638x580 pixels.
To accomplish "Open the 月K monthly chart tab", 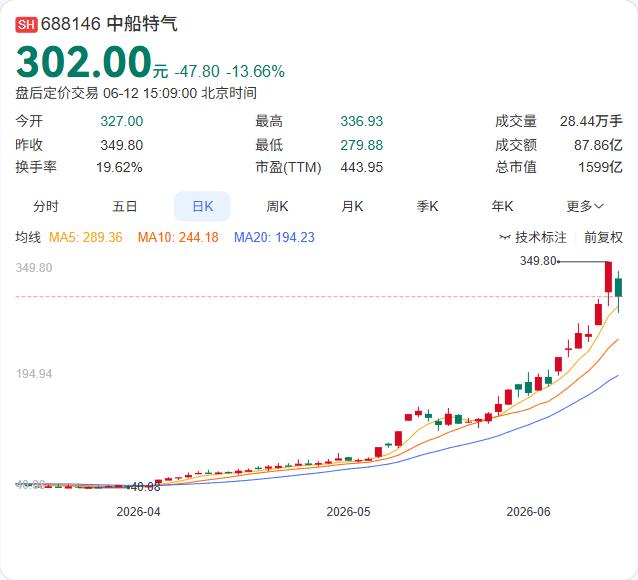I will [x=352, y=206].
